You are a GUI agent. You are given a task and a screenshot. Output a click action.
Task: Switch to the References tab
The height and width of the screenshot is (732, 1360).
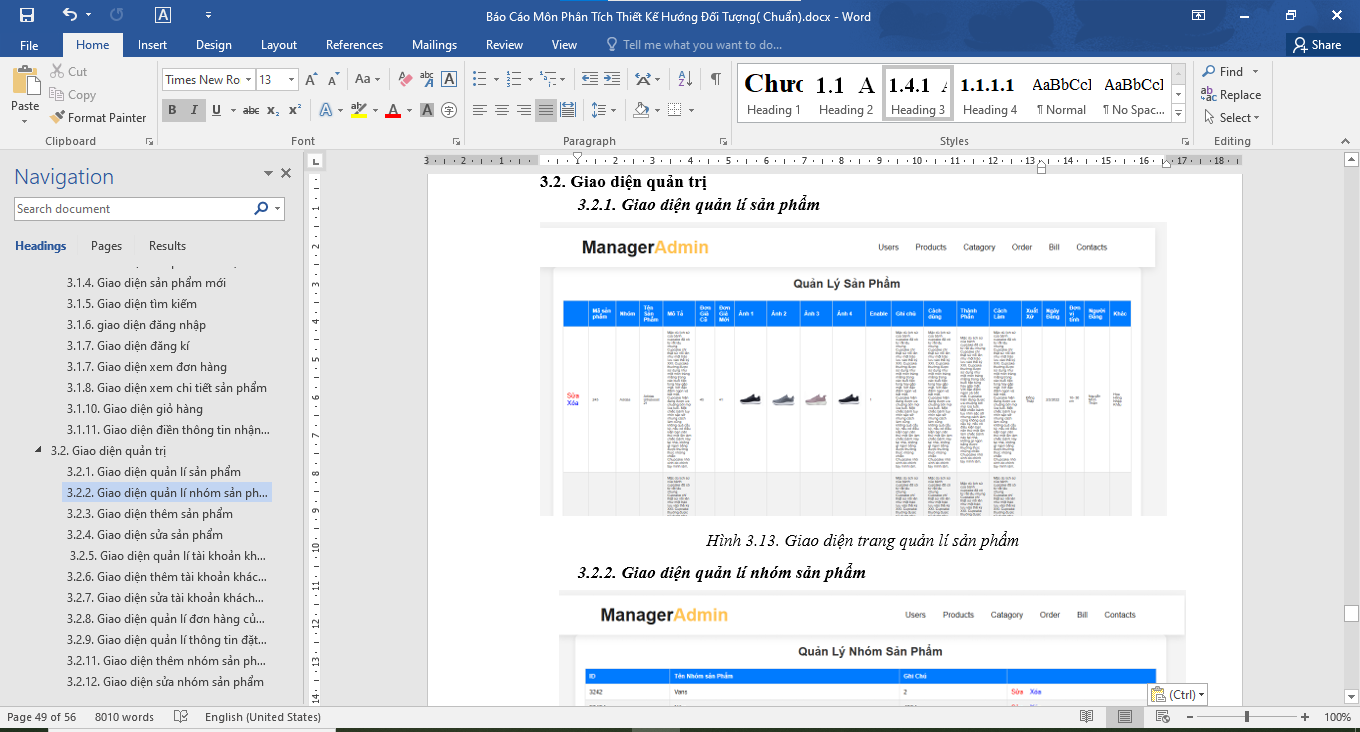354,45
